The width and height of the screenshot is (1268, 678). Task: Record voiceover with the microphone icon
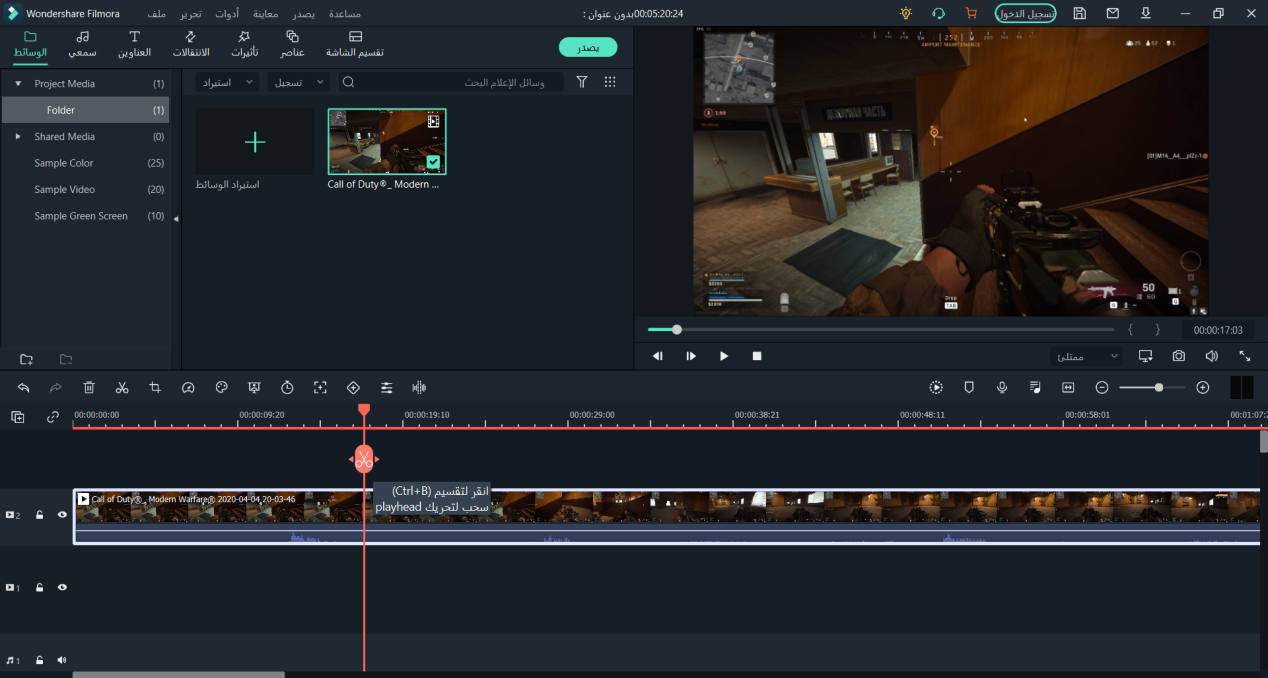click(1002, 387)
